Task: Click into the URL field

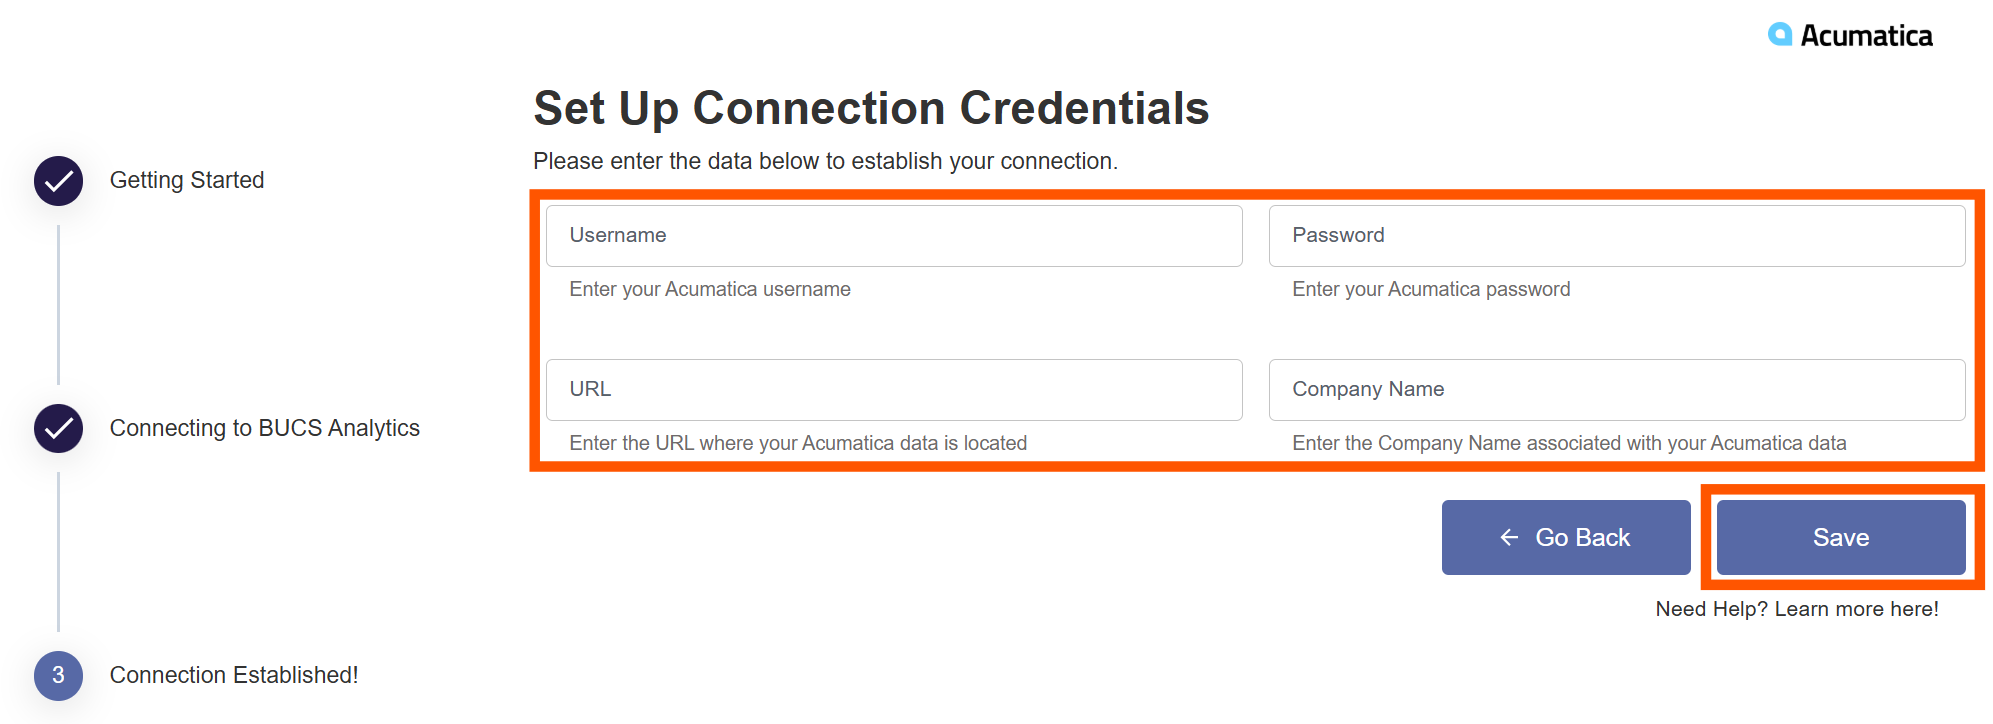Action: pos(894,390)
